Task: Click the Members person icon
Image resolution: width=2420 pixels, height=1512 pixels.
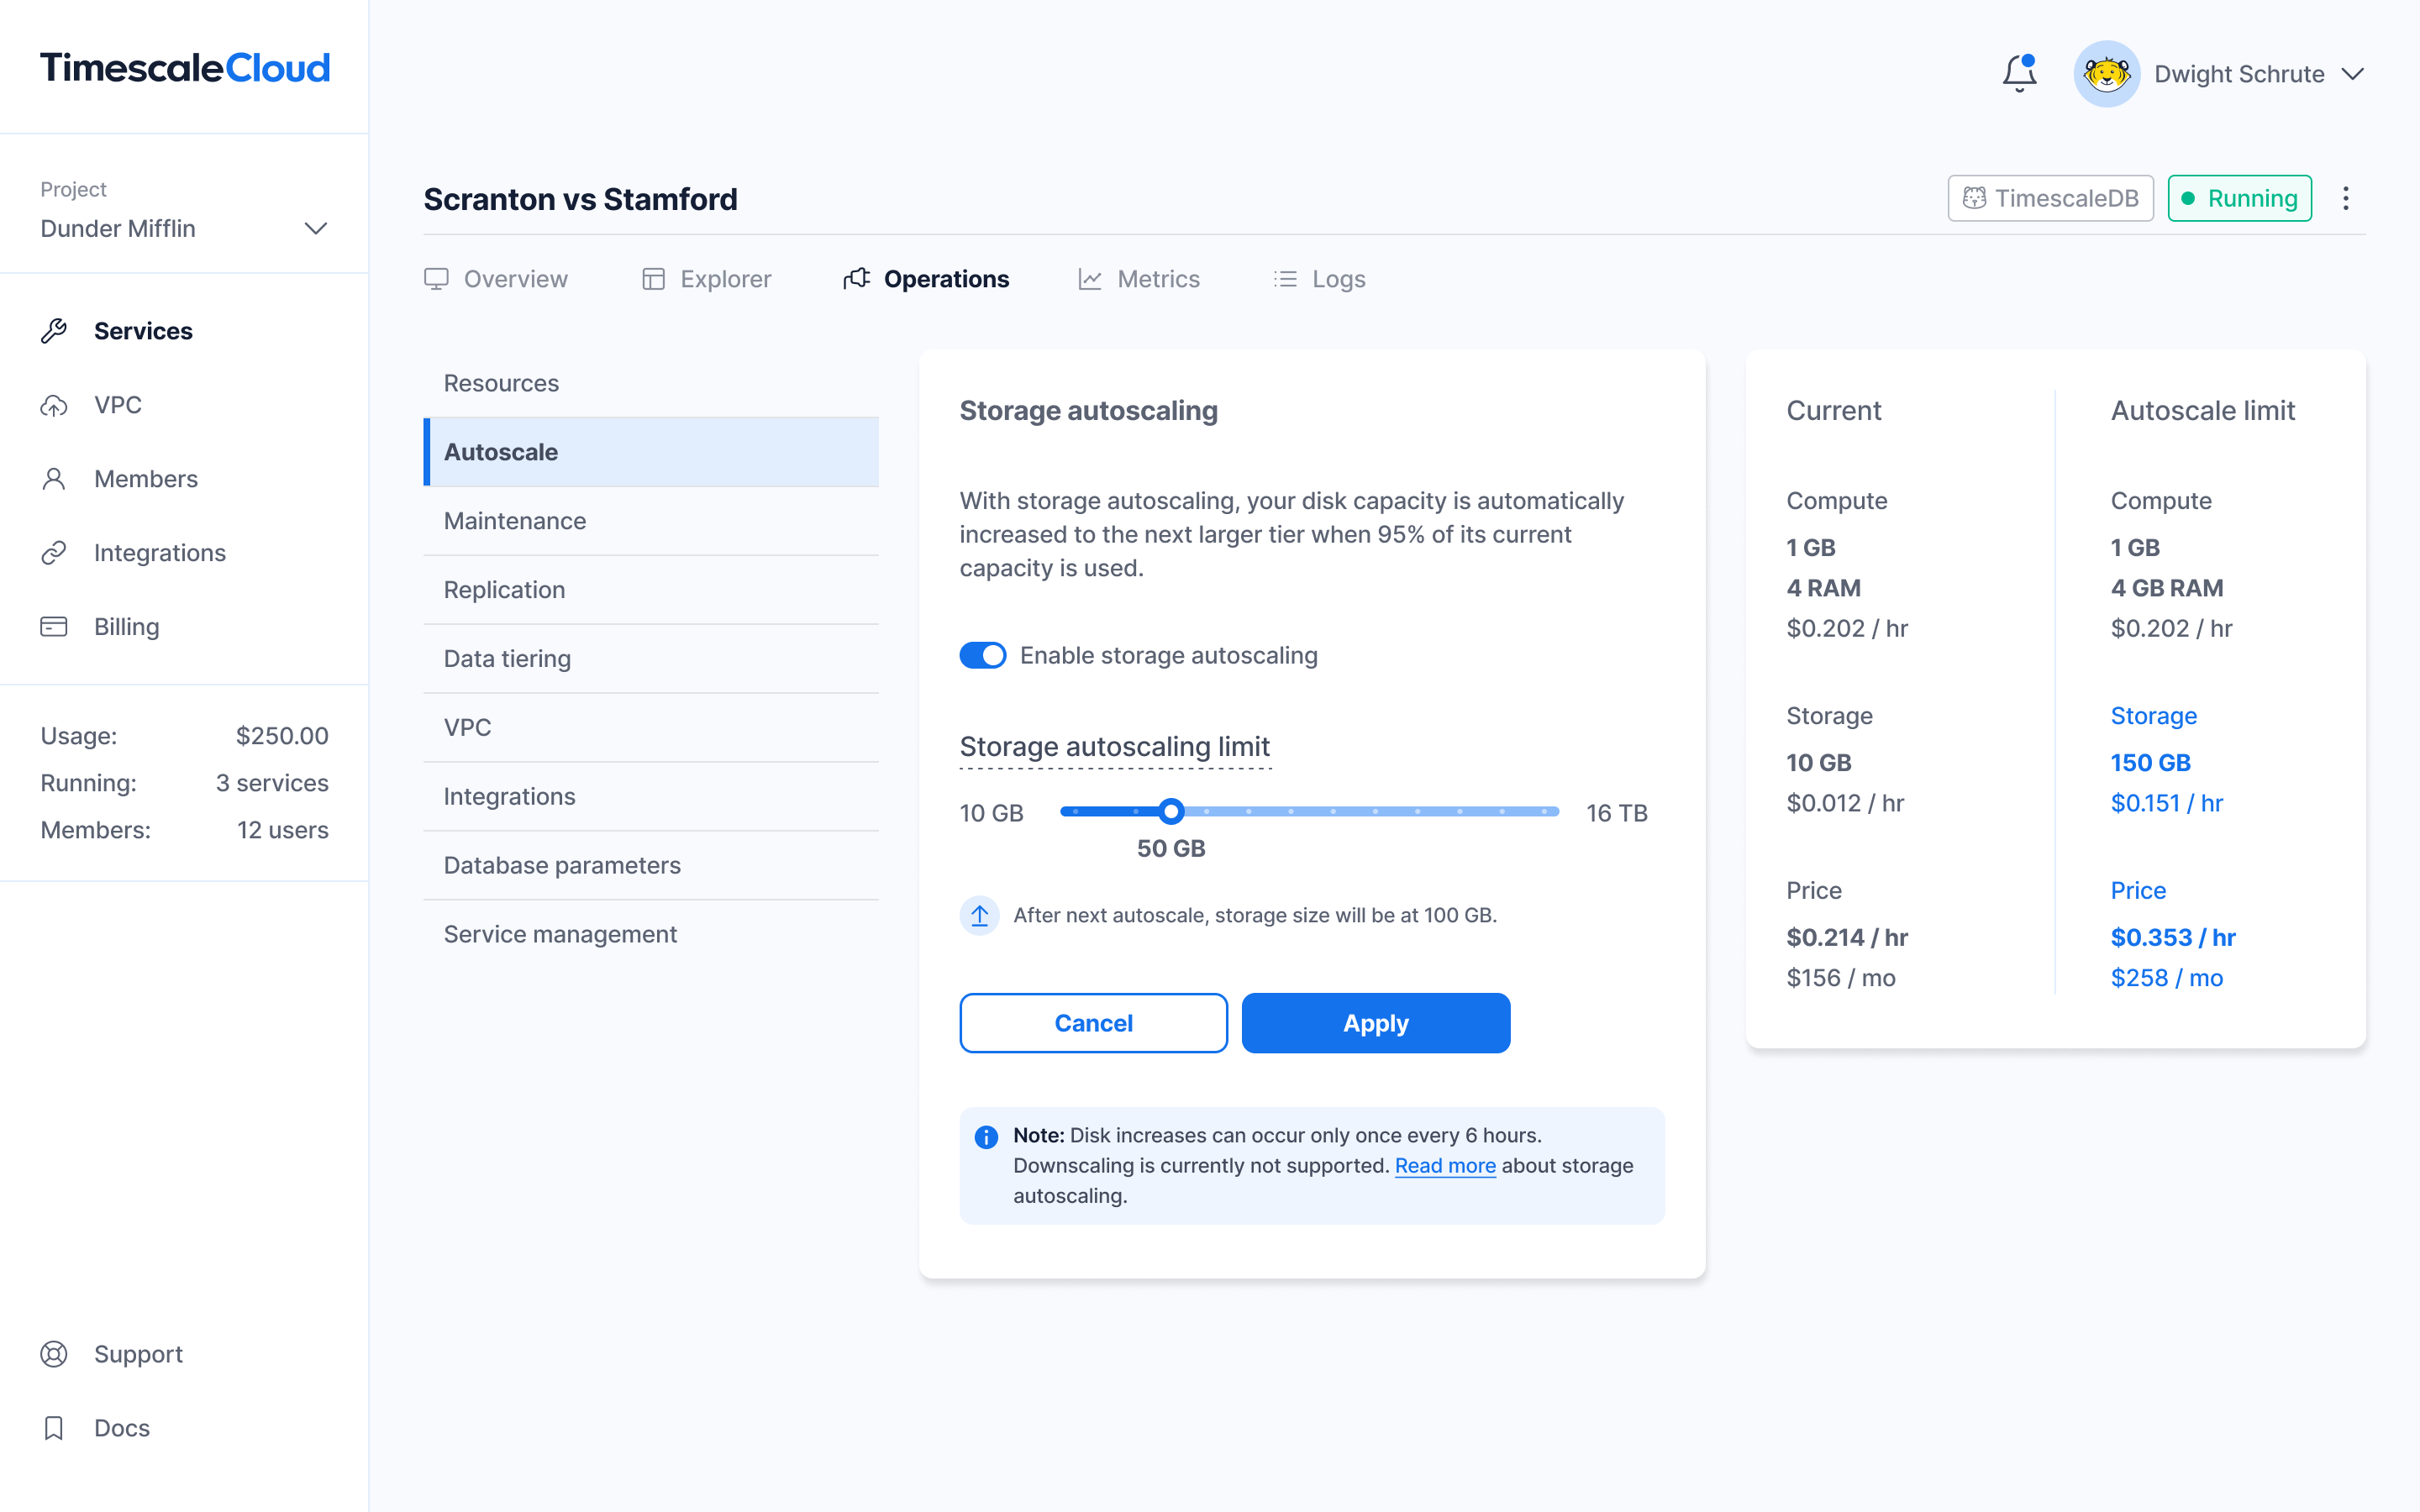Action: click(x=54, y=479)
